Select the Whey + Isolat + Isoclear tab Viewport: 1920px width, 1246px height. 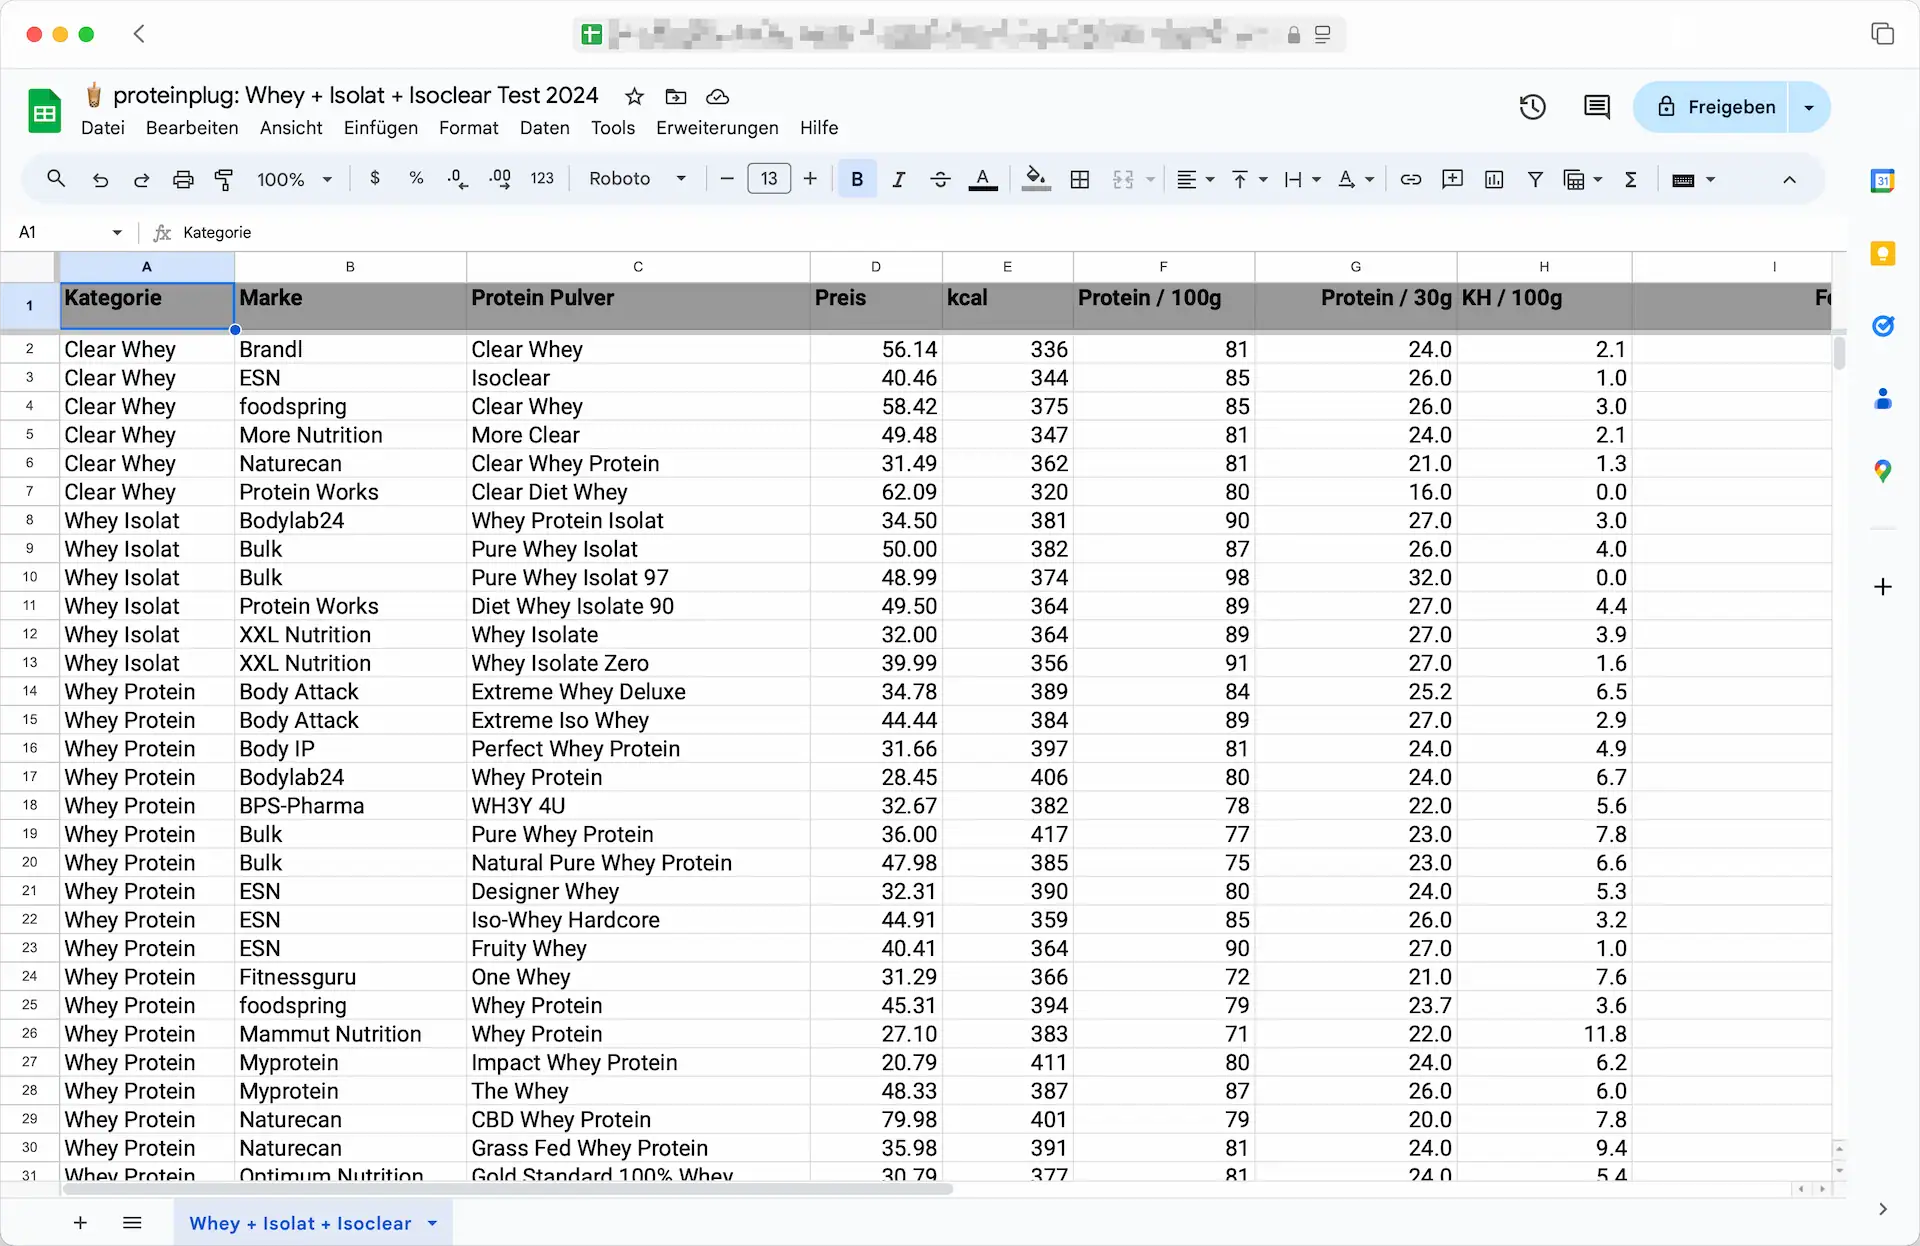point(301,1222)
